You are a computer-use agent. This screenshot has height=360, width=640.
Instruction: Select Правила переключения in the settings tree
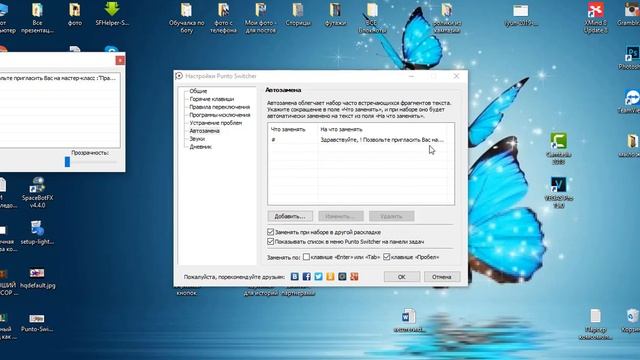click(220, 107)
